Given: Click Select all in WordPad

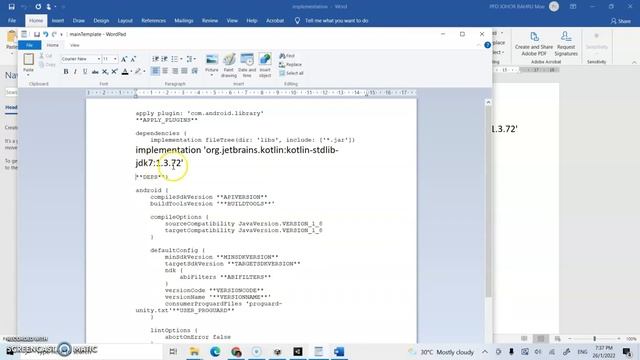Looking at the screenshot, I should point(291,73).
